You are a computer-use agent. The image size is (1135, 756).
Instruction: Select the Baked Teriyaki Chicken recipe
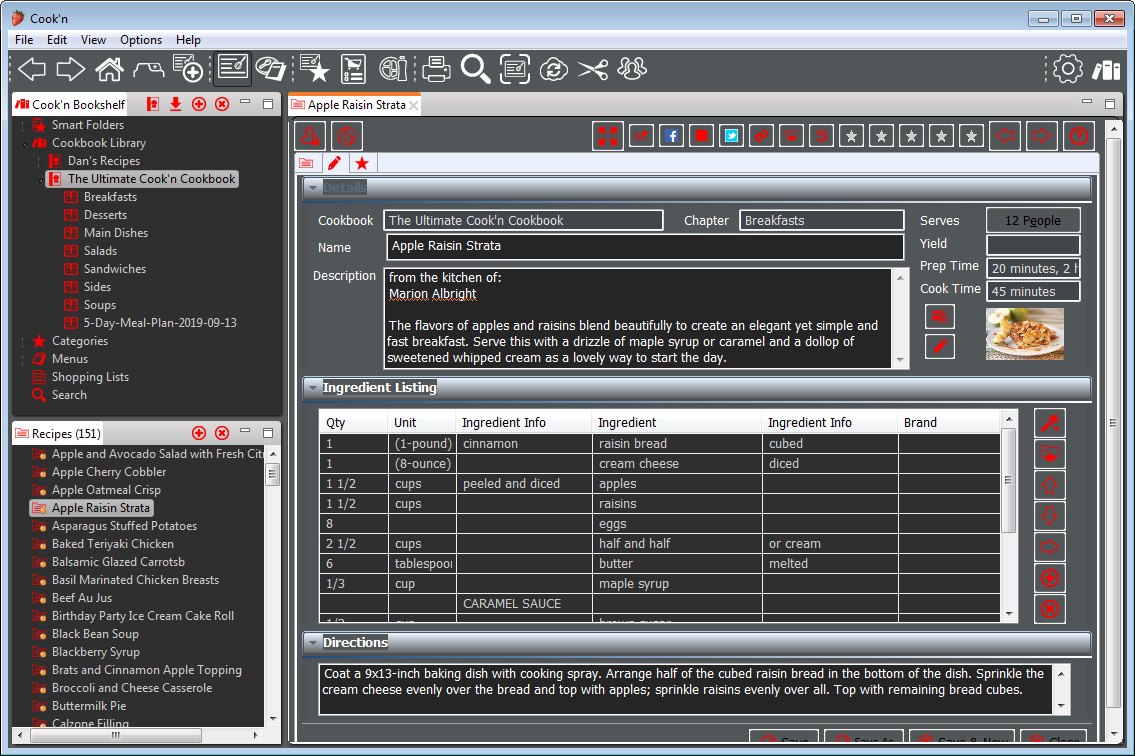tap(112, 544)
